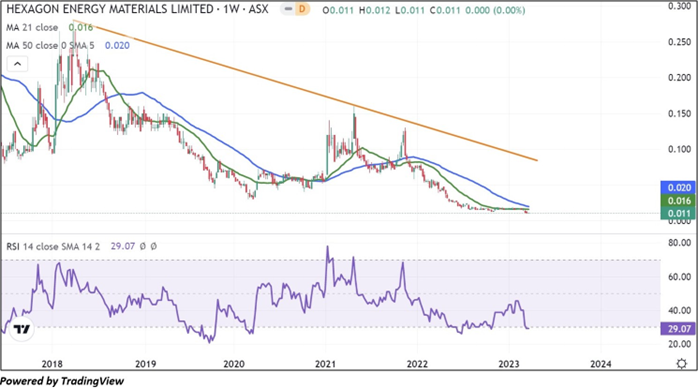Click the 2023 time axis label
698x388 pixels.
pos(509,364)
